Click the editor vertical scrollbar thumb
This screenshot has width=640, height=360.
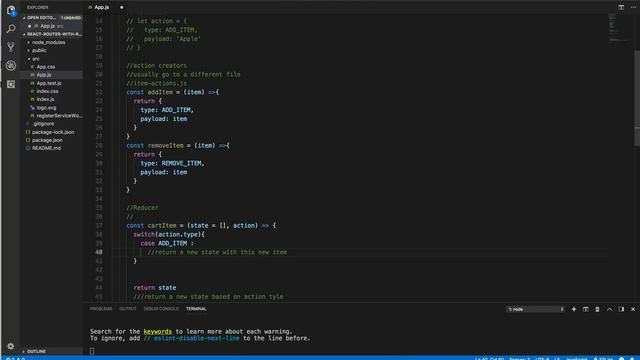coord(637,98)
